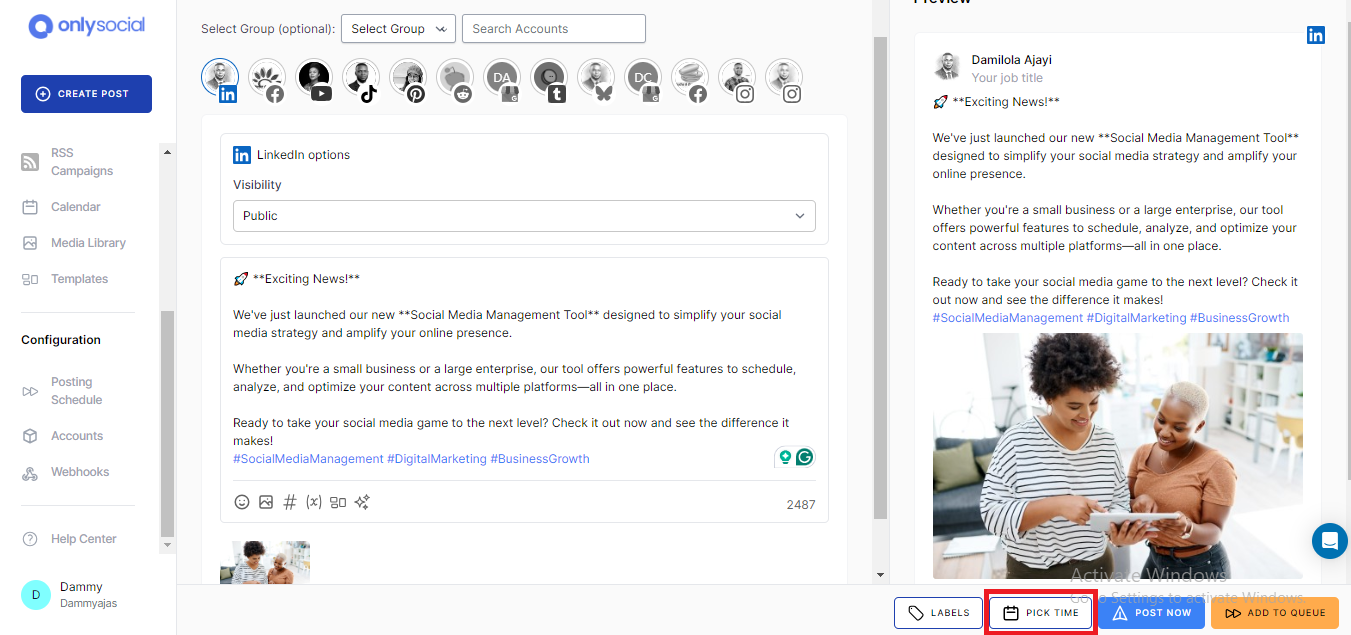Open the chat support bubble
The width and height of the screenshot is (1351, 635).
tap(1329, 541)
